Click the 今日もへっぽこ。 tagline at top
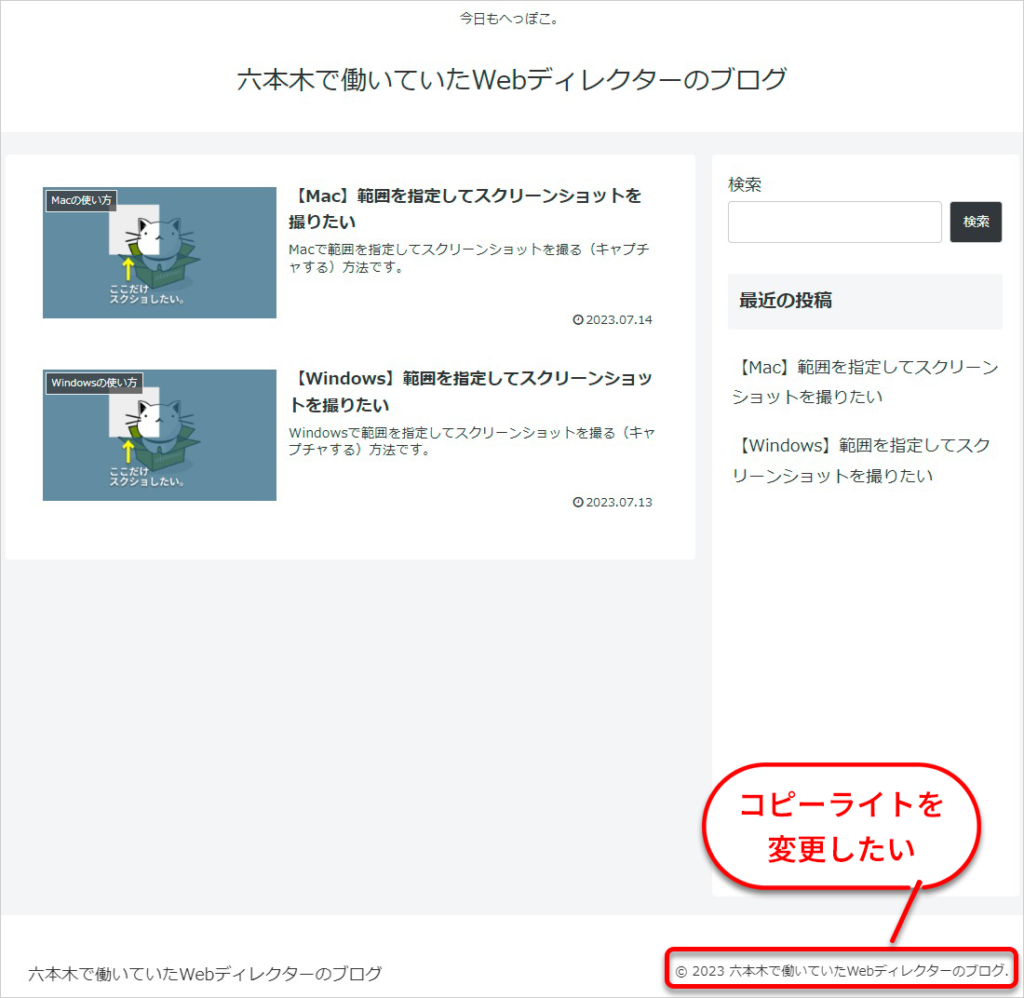Screen dimensions: 1024x998 (x=509, y=19)
